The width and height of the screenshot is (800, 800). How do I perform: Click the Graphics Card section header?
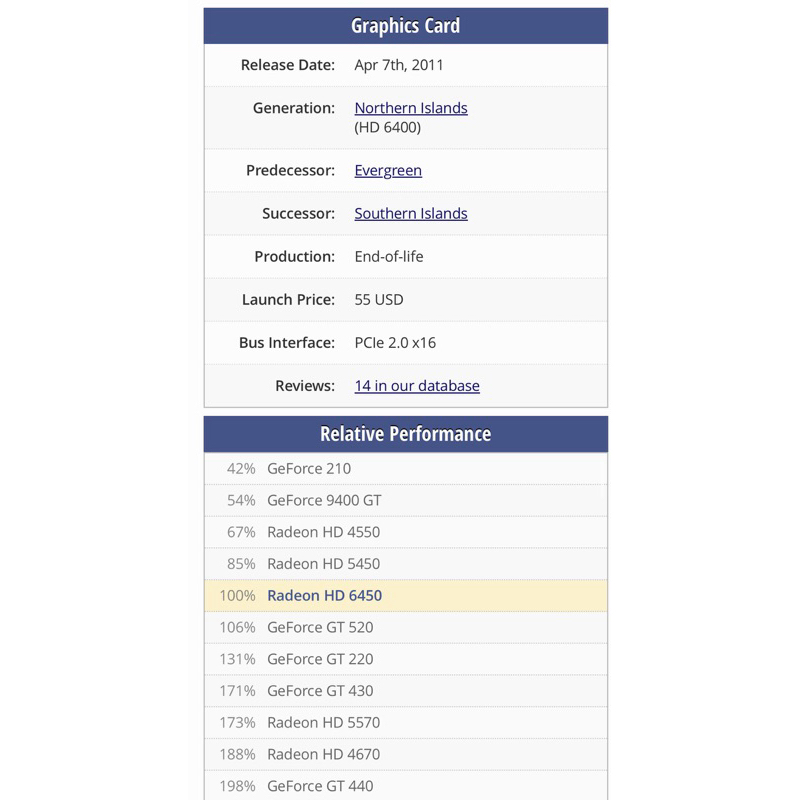(x=406, y=26)
